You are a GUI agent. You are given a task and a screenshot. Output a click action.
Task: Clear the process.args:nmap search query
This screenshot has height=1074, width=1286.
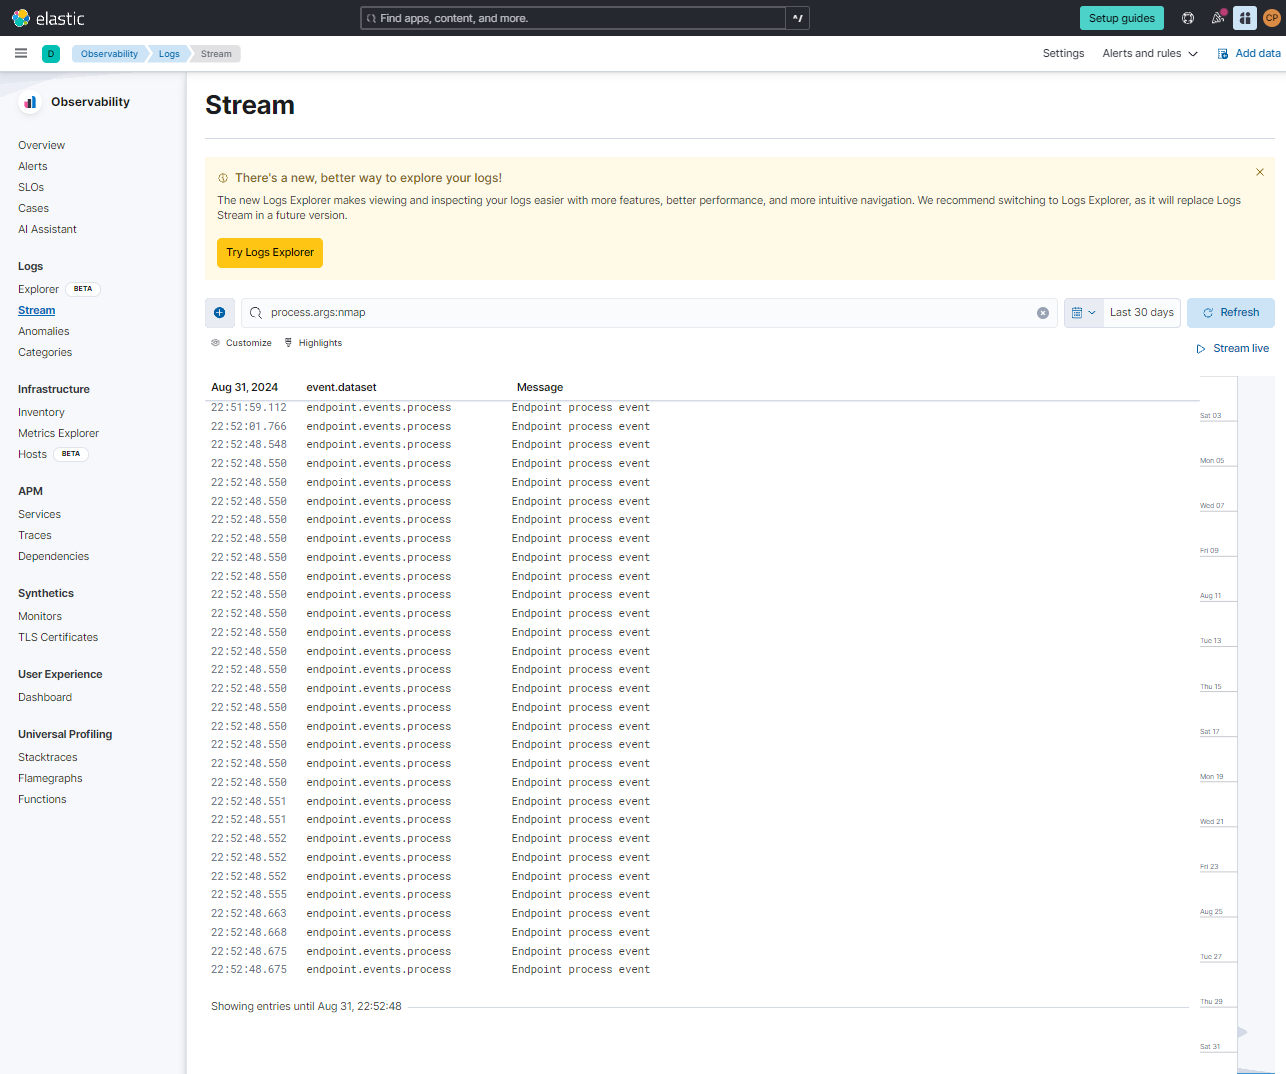1043,313
